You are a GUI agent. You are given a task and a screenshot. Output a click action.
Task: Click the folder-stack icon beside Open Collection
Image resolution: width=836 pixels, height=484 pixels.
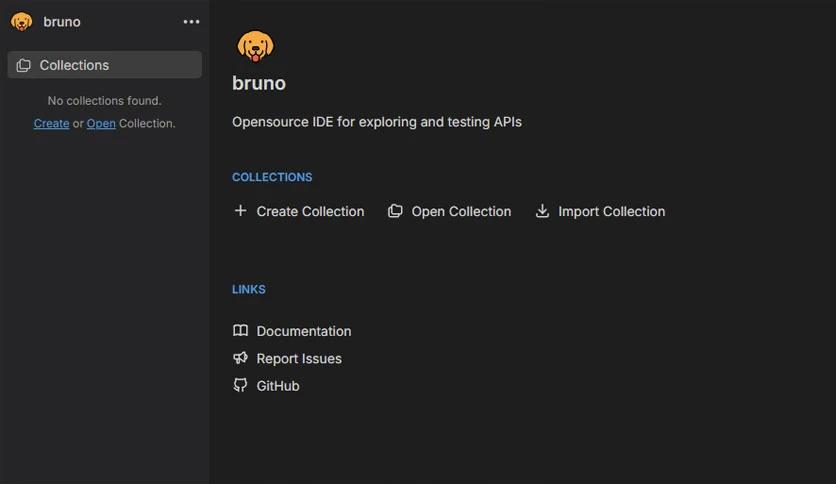point(395,211)
